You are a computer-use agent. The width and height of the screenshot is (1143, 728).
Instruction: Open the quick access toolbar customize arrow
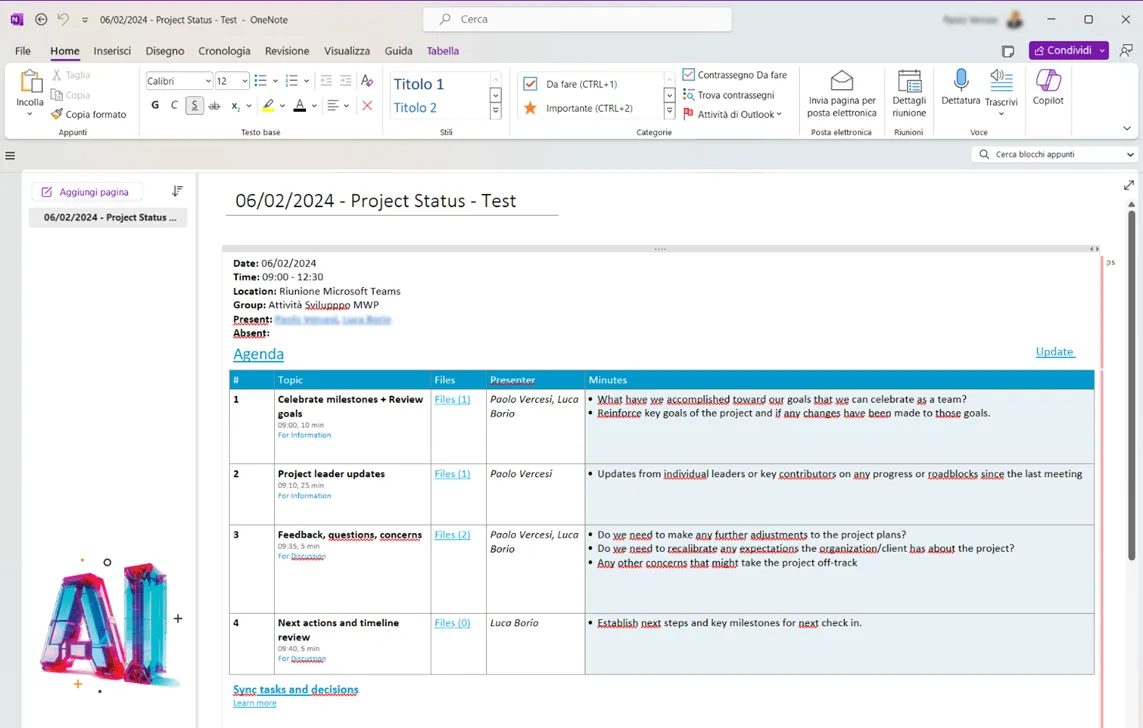(x=85, y=20)
